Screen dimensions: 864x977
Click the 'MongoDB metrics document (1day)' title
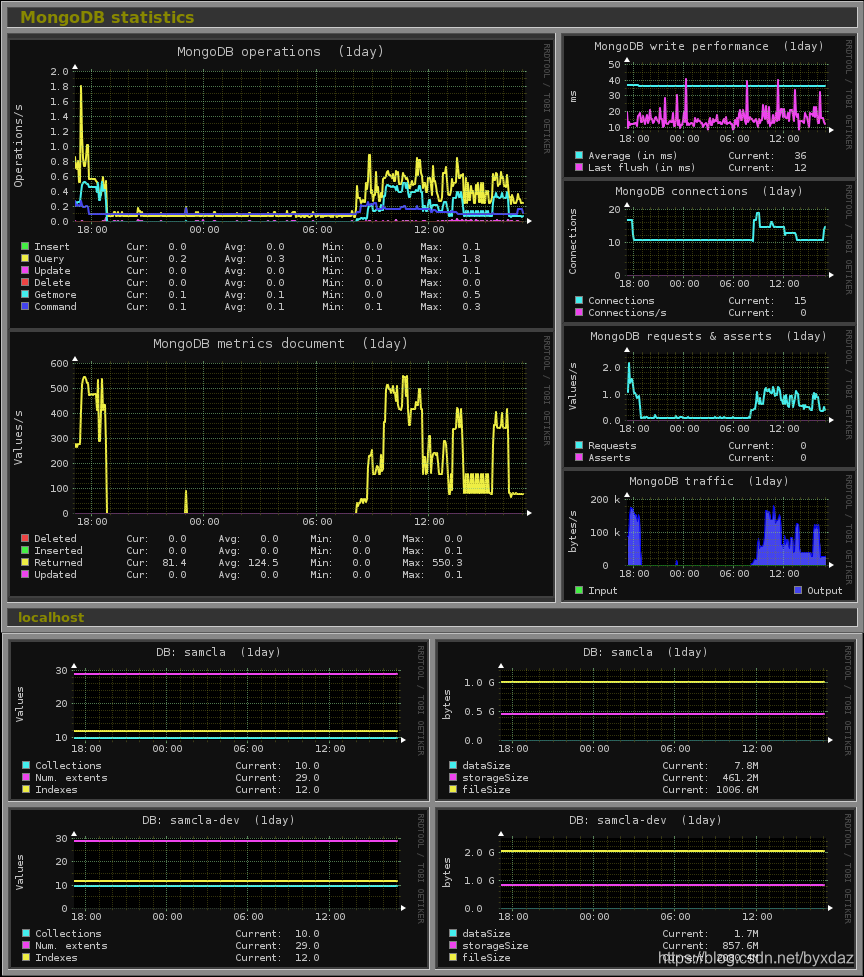(x=280, y=343)
